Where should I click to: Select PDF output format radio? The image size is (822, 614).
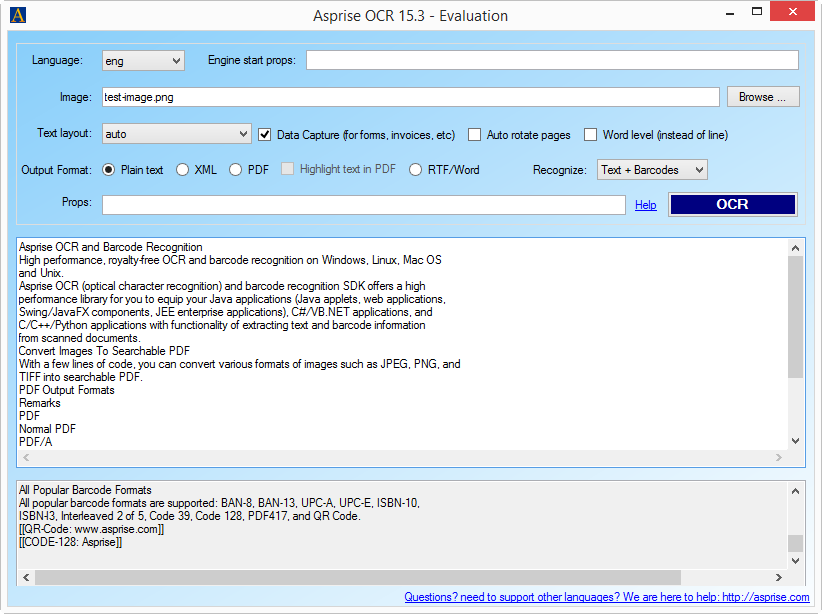(x=236, y=170)
